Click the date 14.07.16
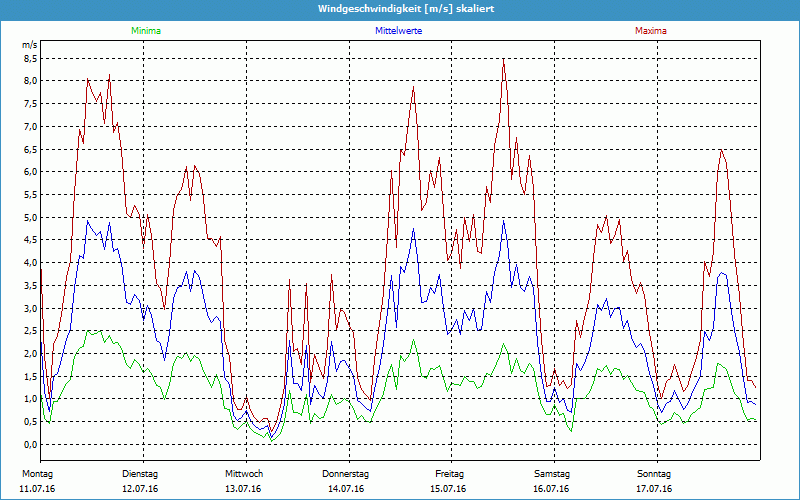Screen dimensions: 800x500 (346, 489)
